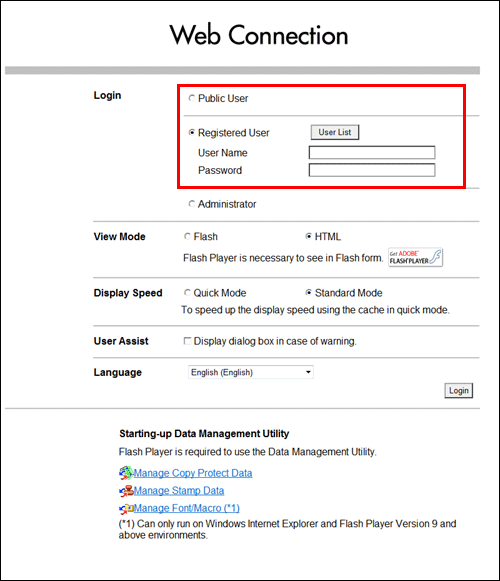
Task: Click the Manage Stamp Data icon
Action: pos(126,491)
